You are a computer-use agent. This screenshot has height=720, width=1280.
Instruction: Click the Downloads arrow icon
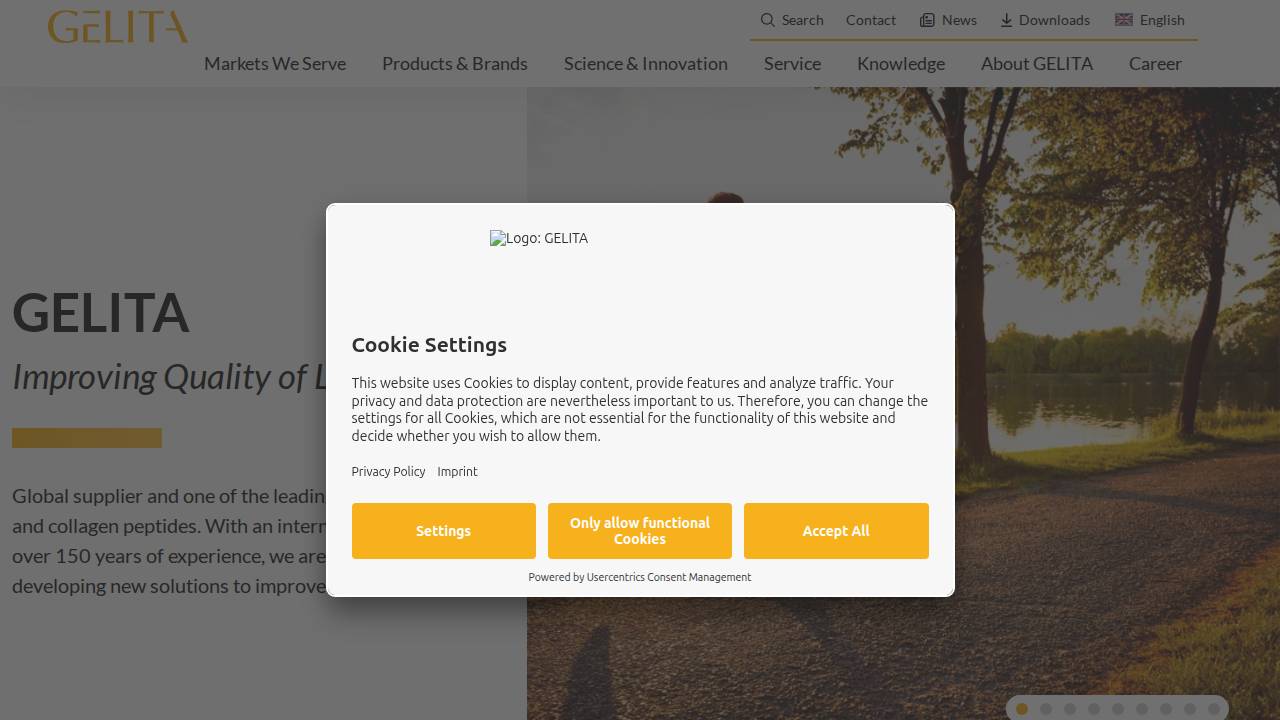1006,20
